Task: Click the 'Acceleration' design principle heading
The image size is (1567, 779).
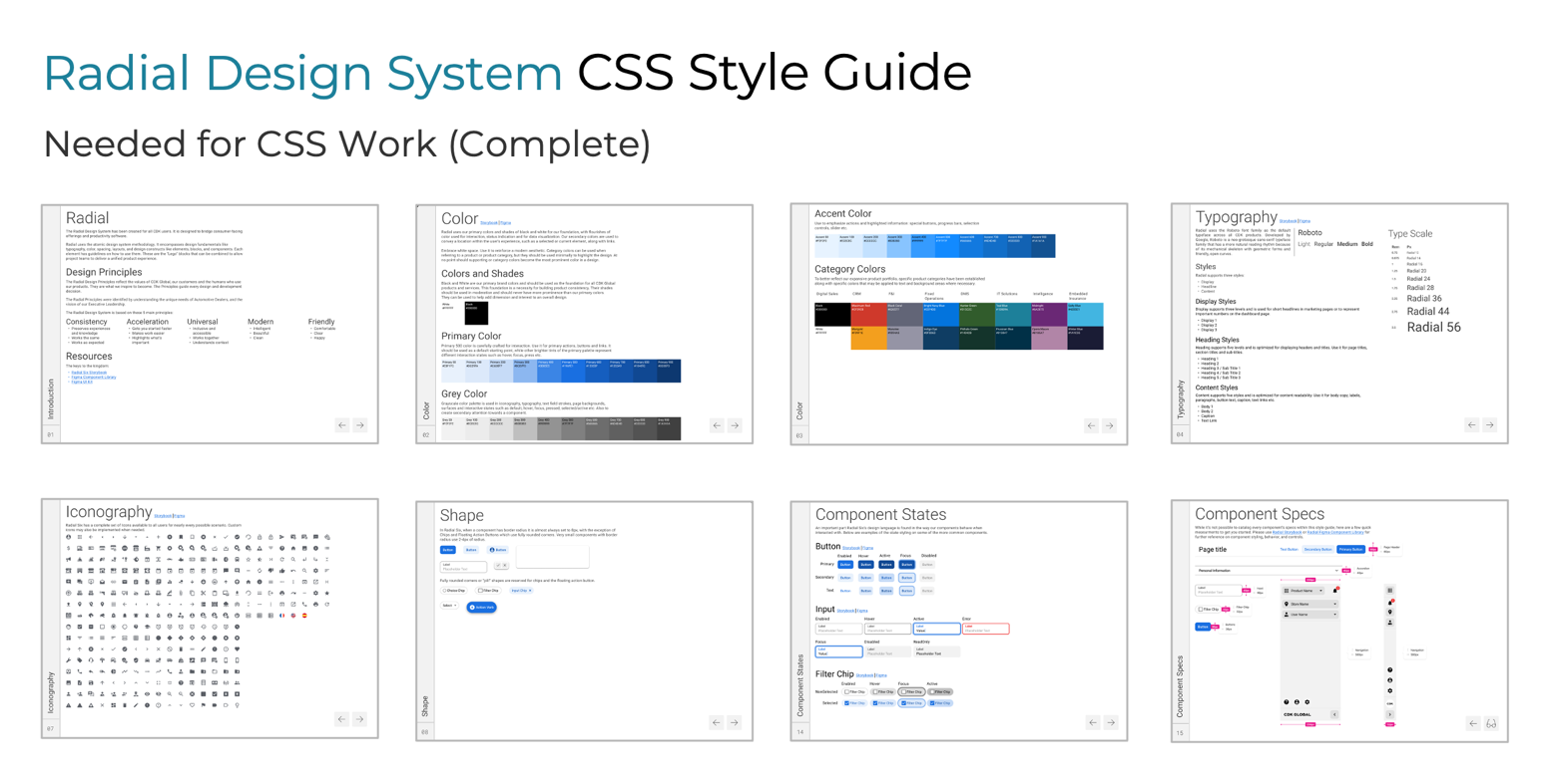Action: (x=147, y=322)
